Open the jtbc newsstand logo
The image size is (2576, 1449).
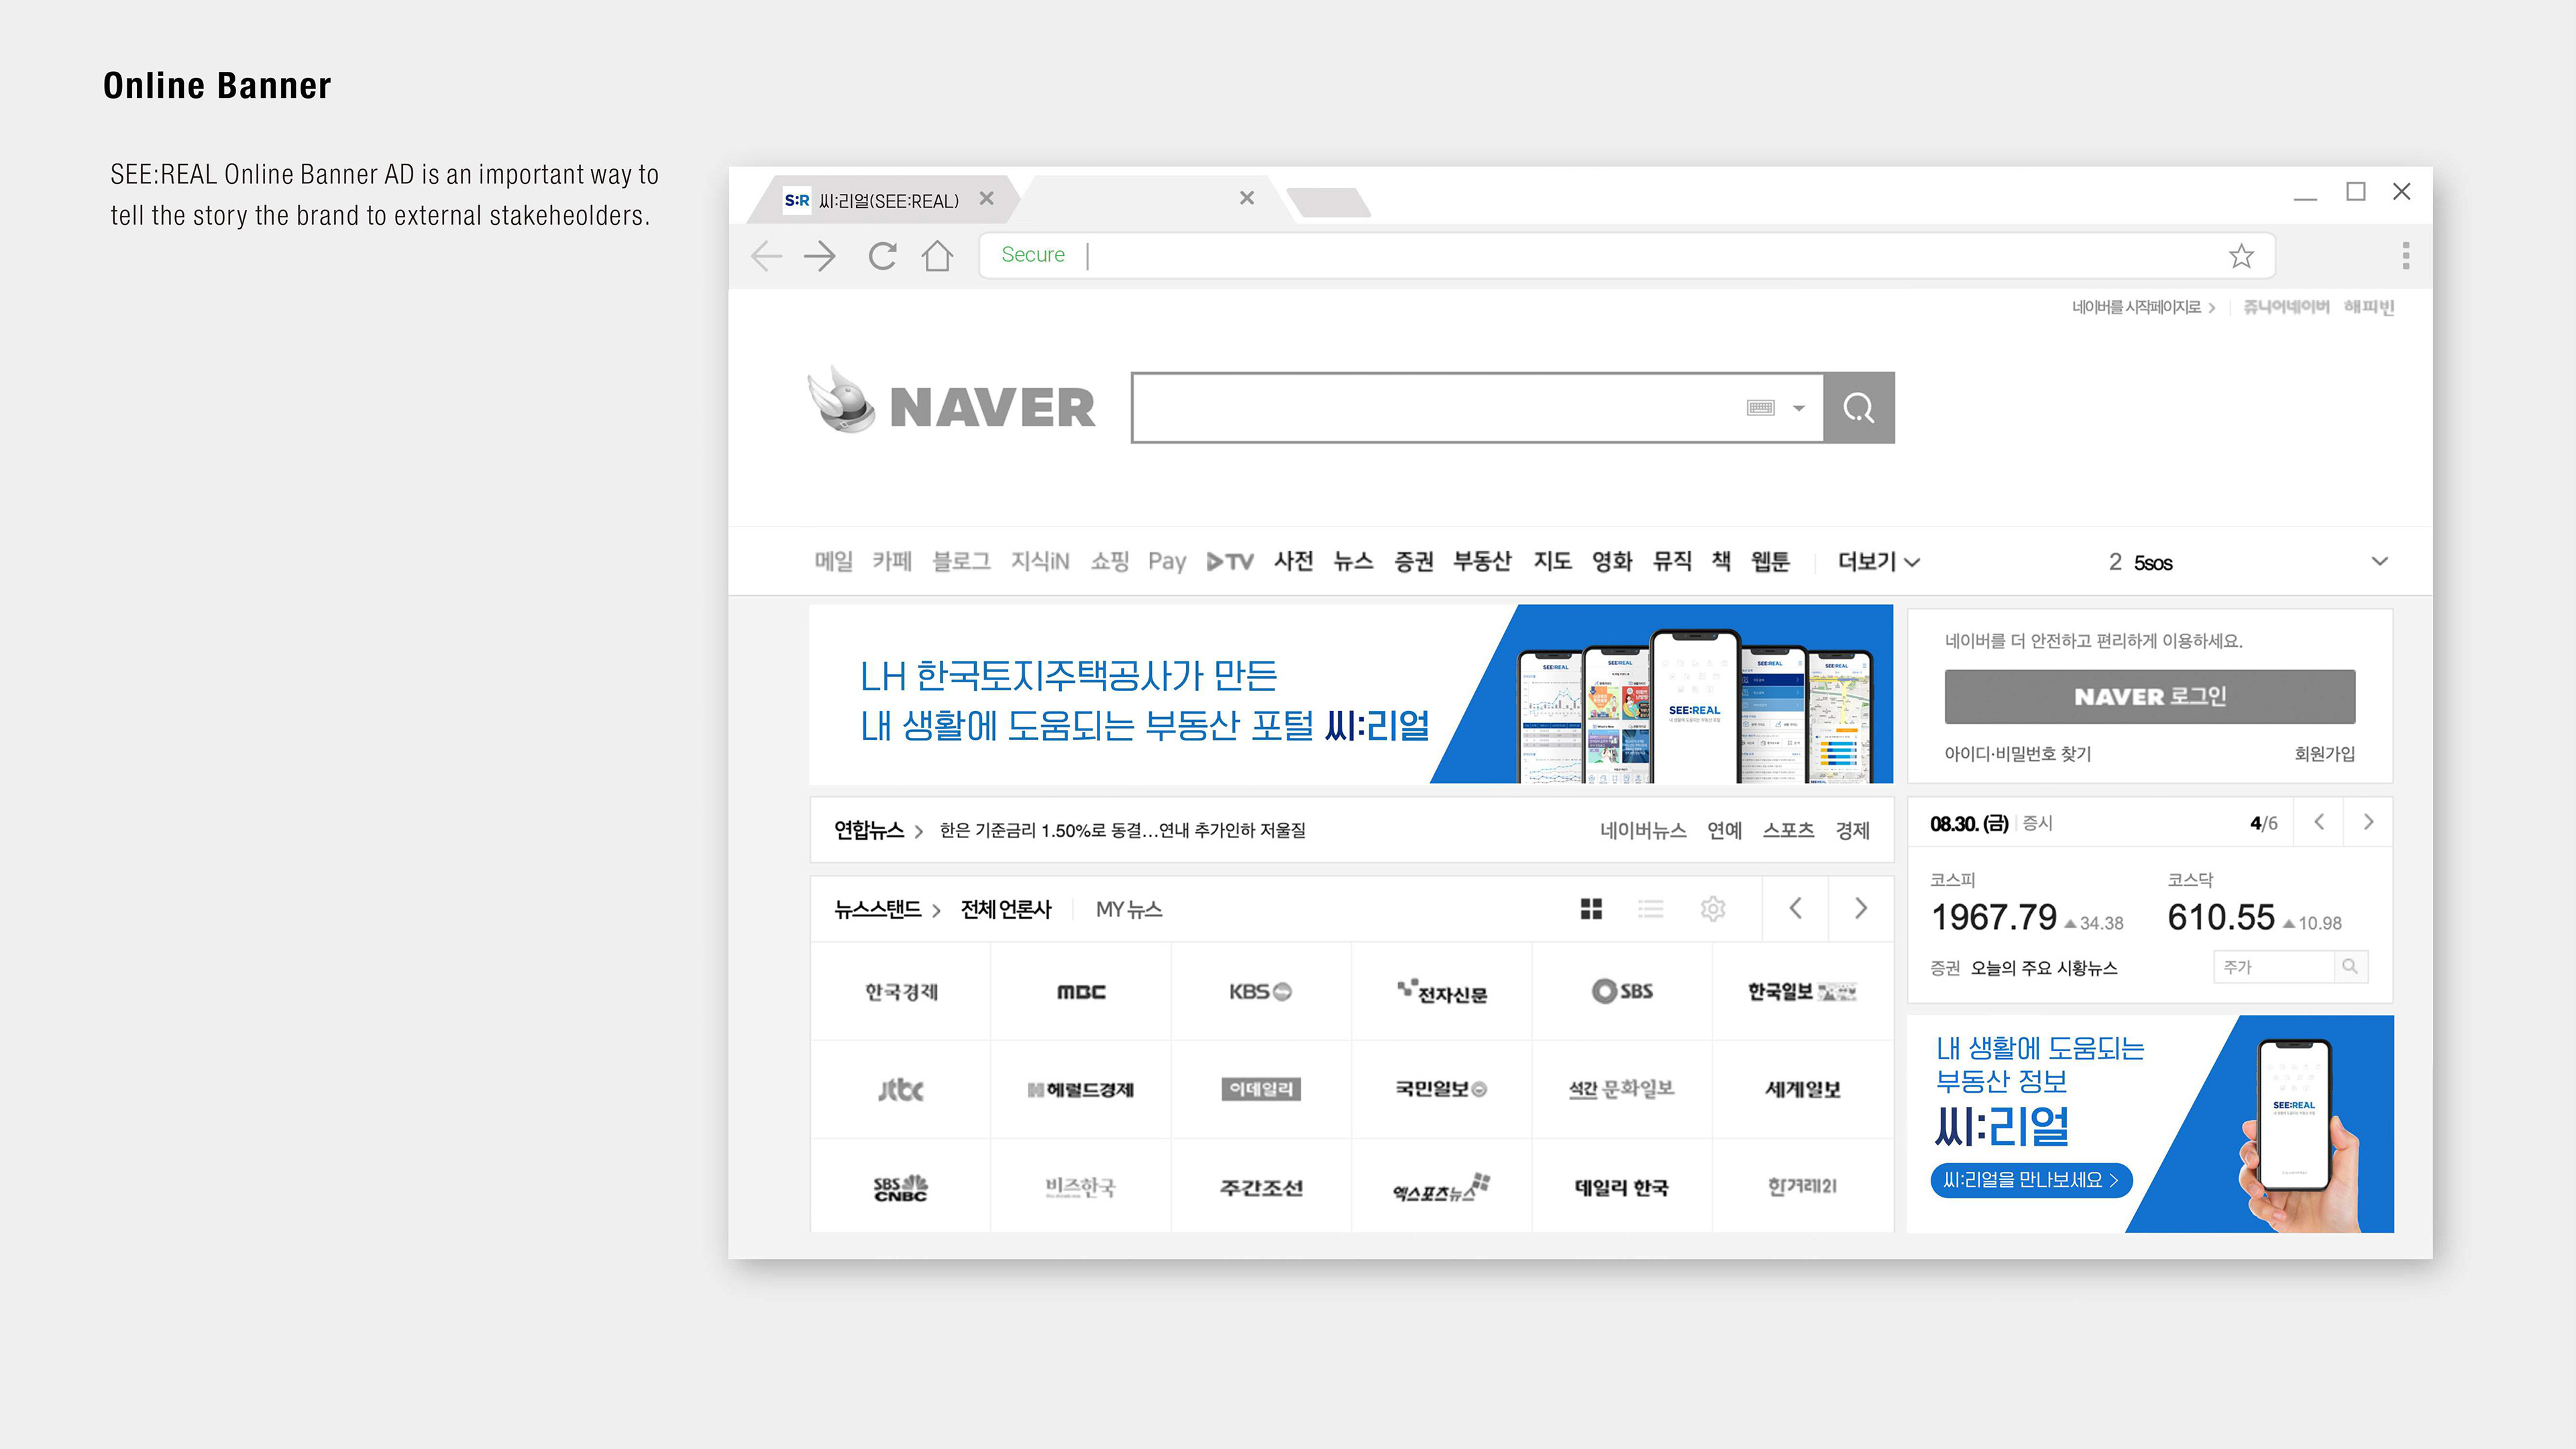click(900, 1089)
